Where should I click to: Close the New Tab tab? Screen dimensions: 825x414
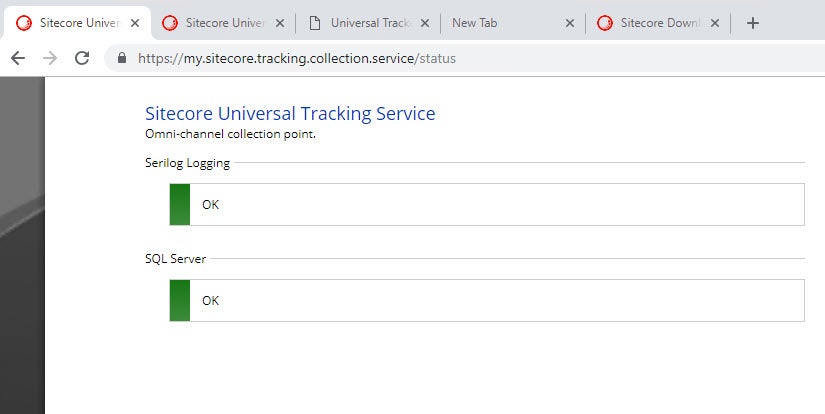[570, 23]
